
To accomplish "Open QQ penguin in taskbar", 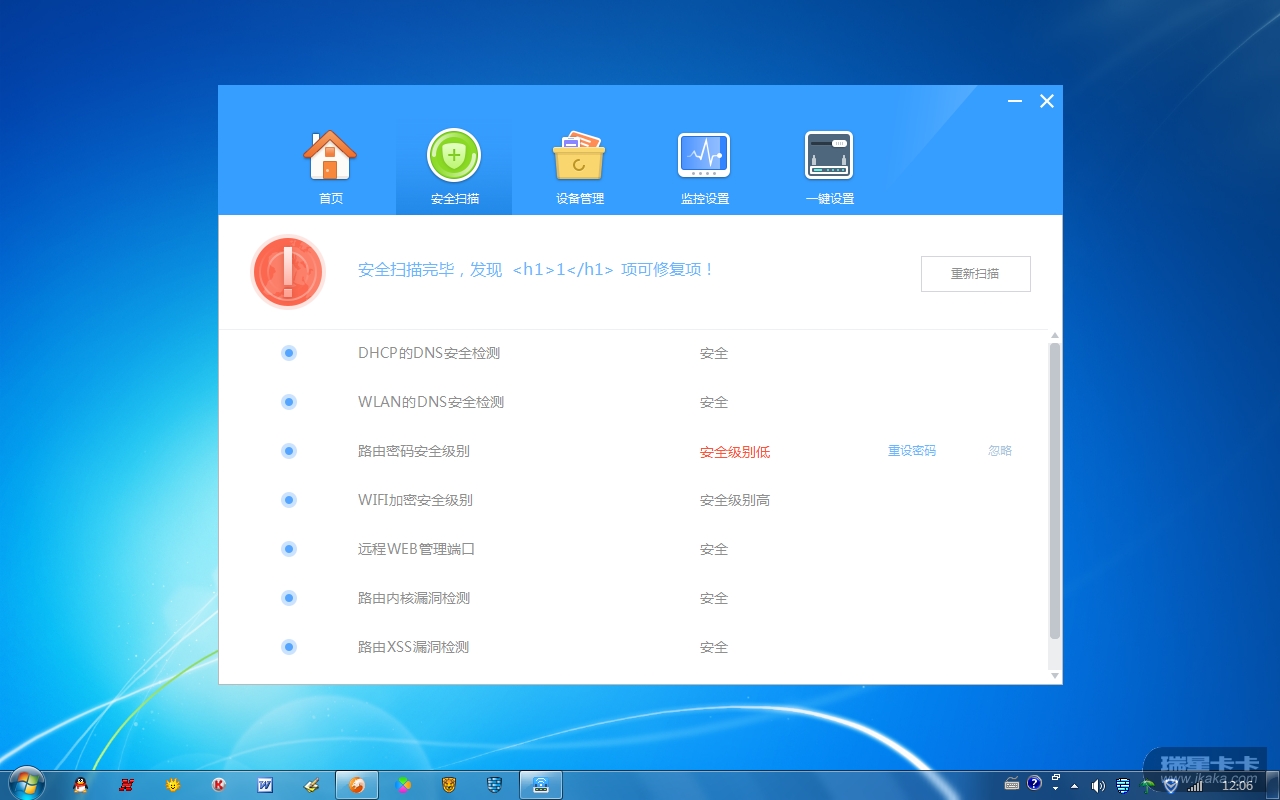I will 81,785.
